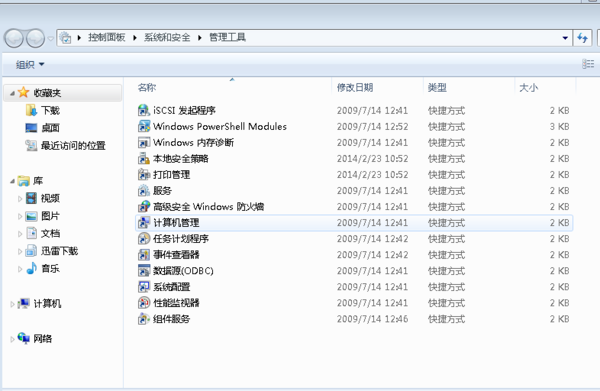The height and width of the screenshot is (391, 600).
Task: Go back with the Back arrow button
Action: [14, 38]
